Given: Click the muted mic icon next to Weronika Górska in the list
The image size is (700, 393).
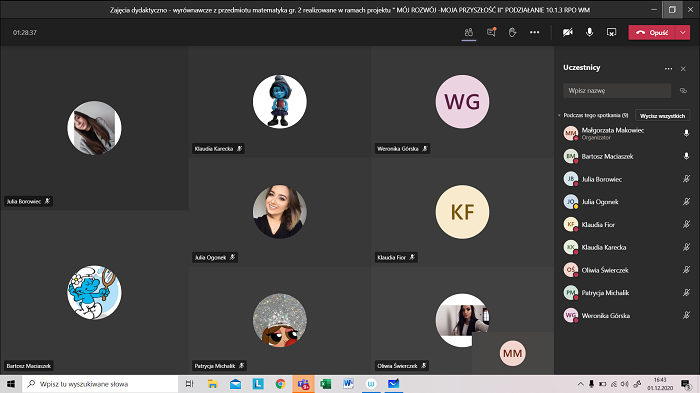Looking at the screenshot, I should coord(686,315).
